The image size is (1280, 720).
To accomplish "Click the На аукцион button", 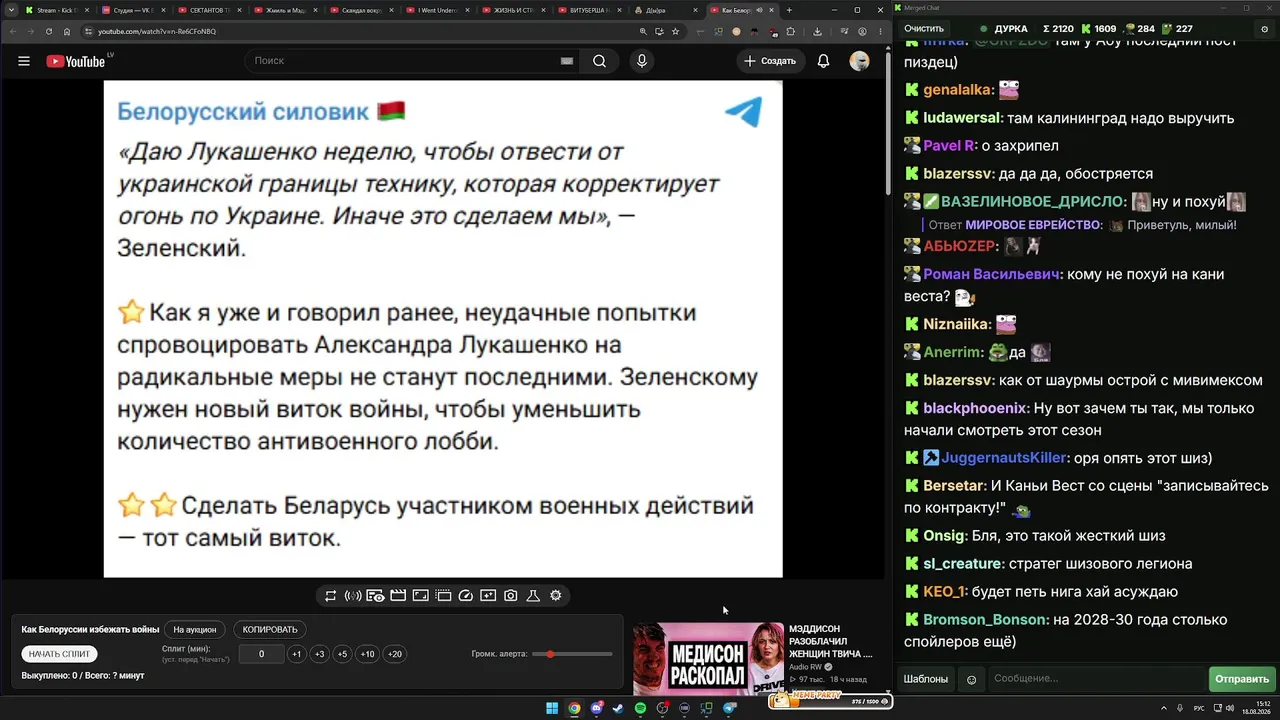I will point(194,630).
